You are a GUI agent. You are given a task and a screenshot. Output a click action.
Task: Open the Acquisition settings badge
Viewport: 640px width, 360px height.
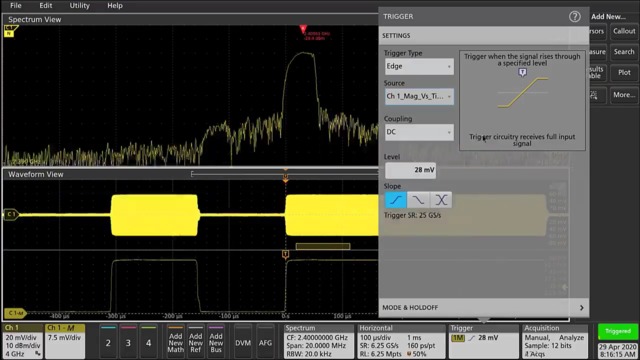pos(555,341)
